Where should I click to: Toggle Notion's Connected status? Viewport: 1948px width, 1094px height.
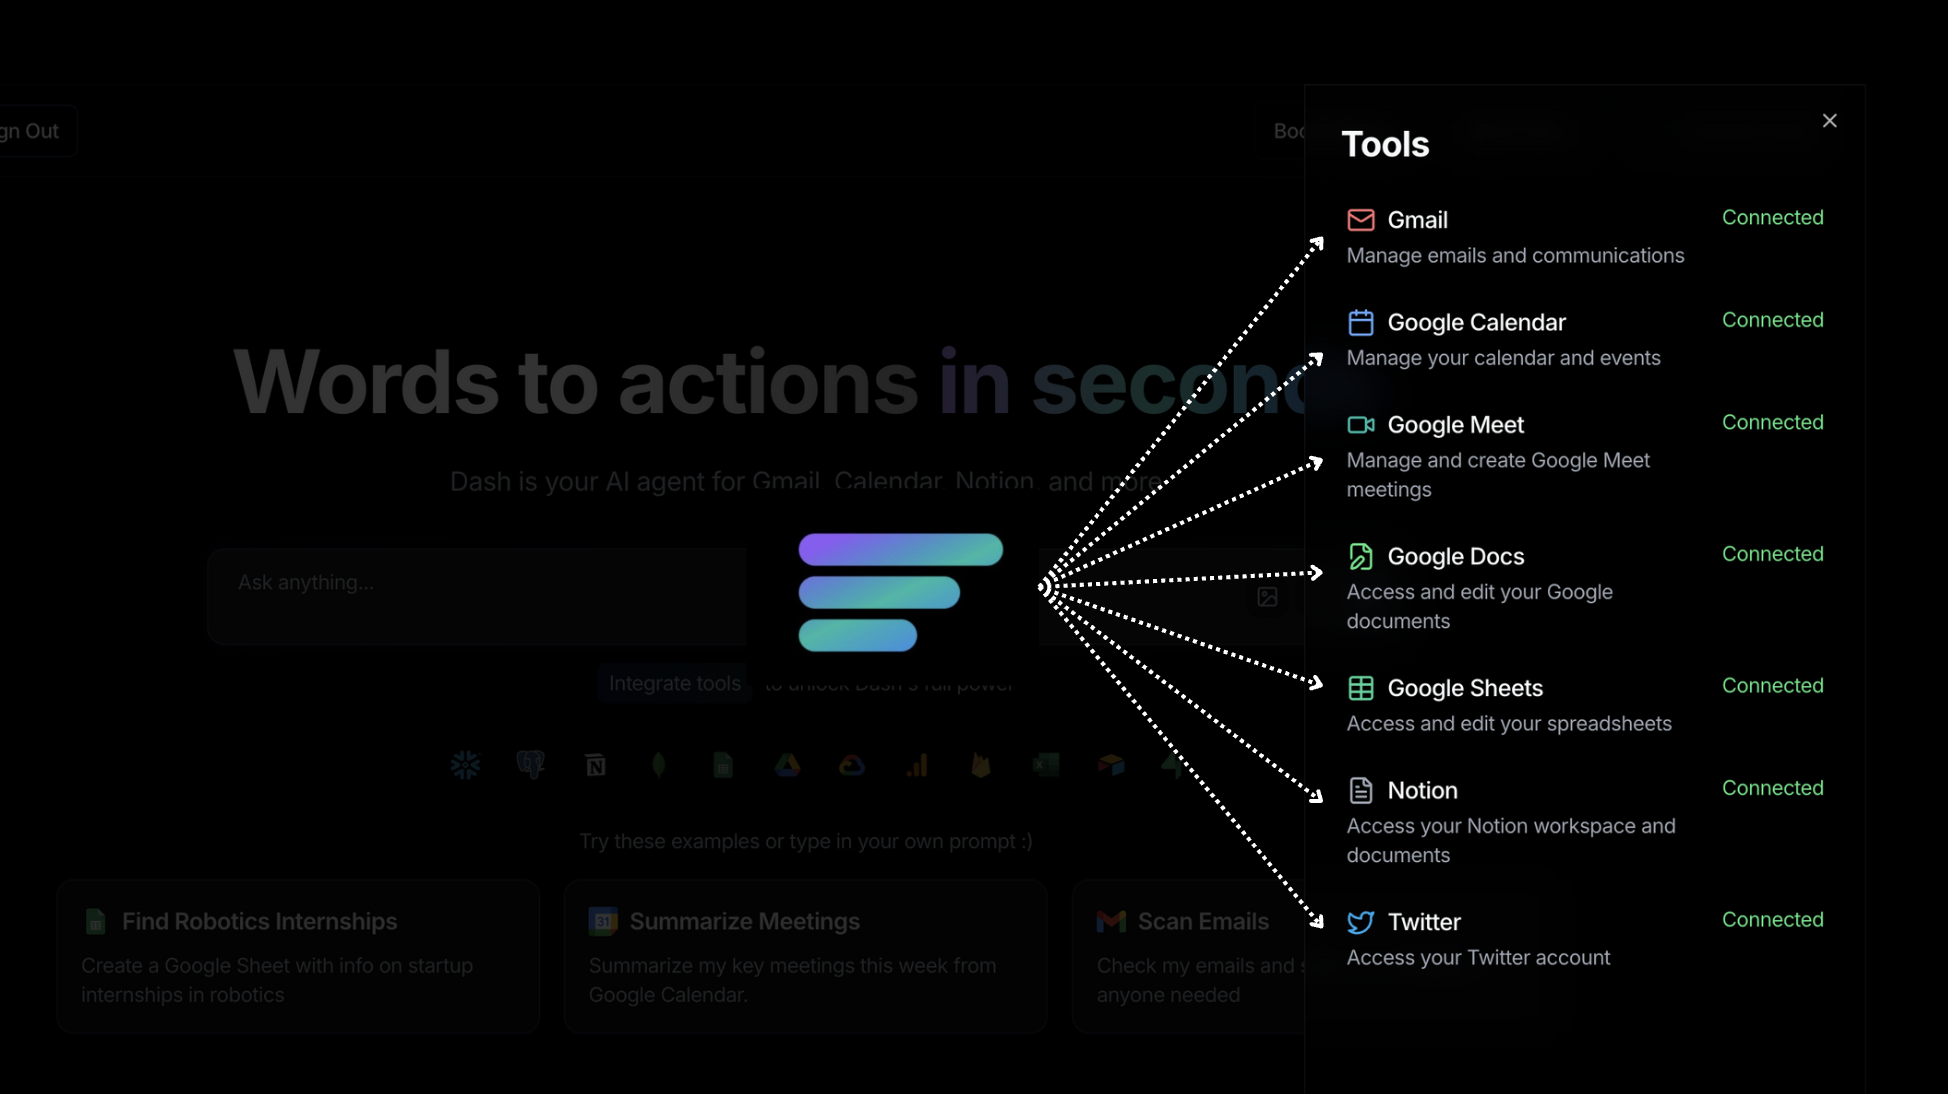click(x=1772, y=788)
